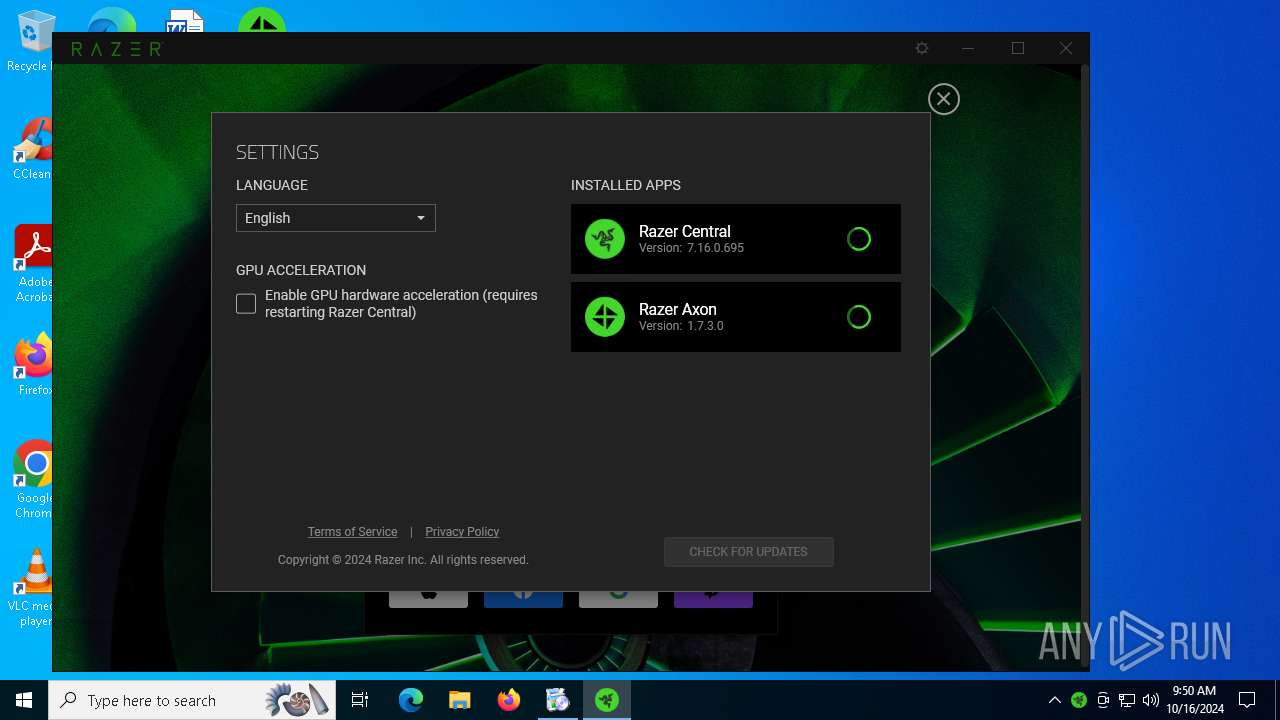Select the VLC media player desktop shortcut
Viewport: 1280px width, 720px height.
click(33, 588)
